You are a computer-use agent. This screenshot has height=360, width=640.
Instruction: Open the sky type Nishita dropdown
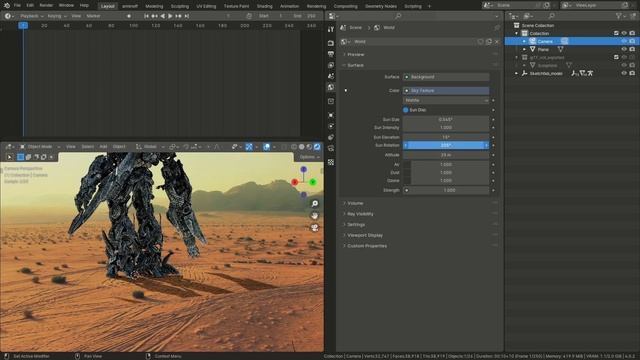coord(446,100)
